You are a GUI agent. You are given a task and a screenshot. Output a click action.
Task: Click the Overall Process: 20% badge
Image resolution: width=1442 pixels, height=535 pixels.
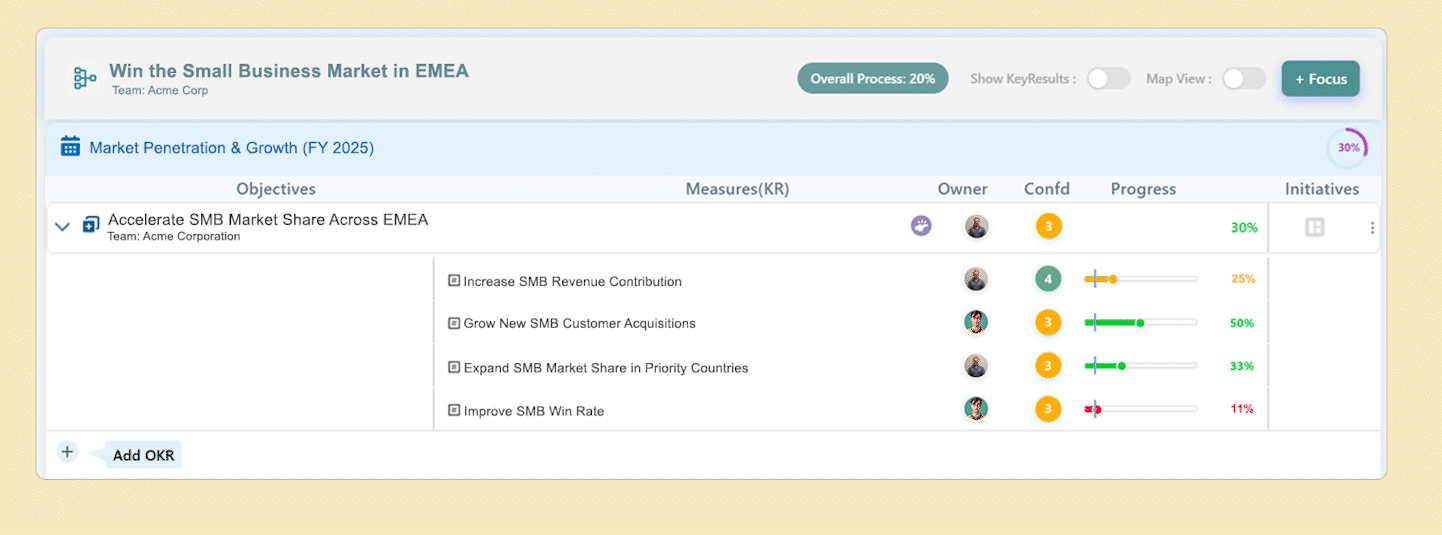point(872,79)
